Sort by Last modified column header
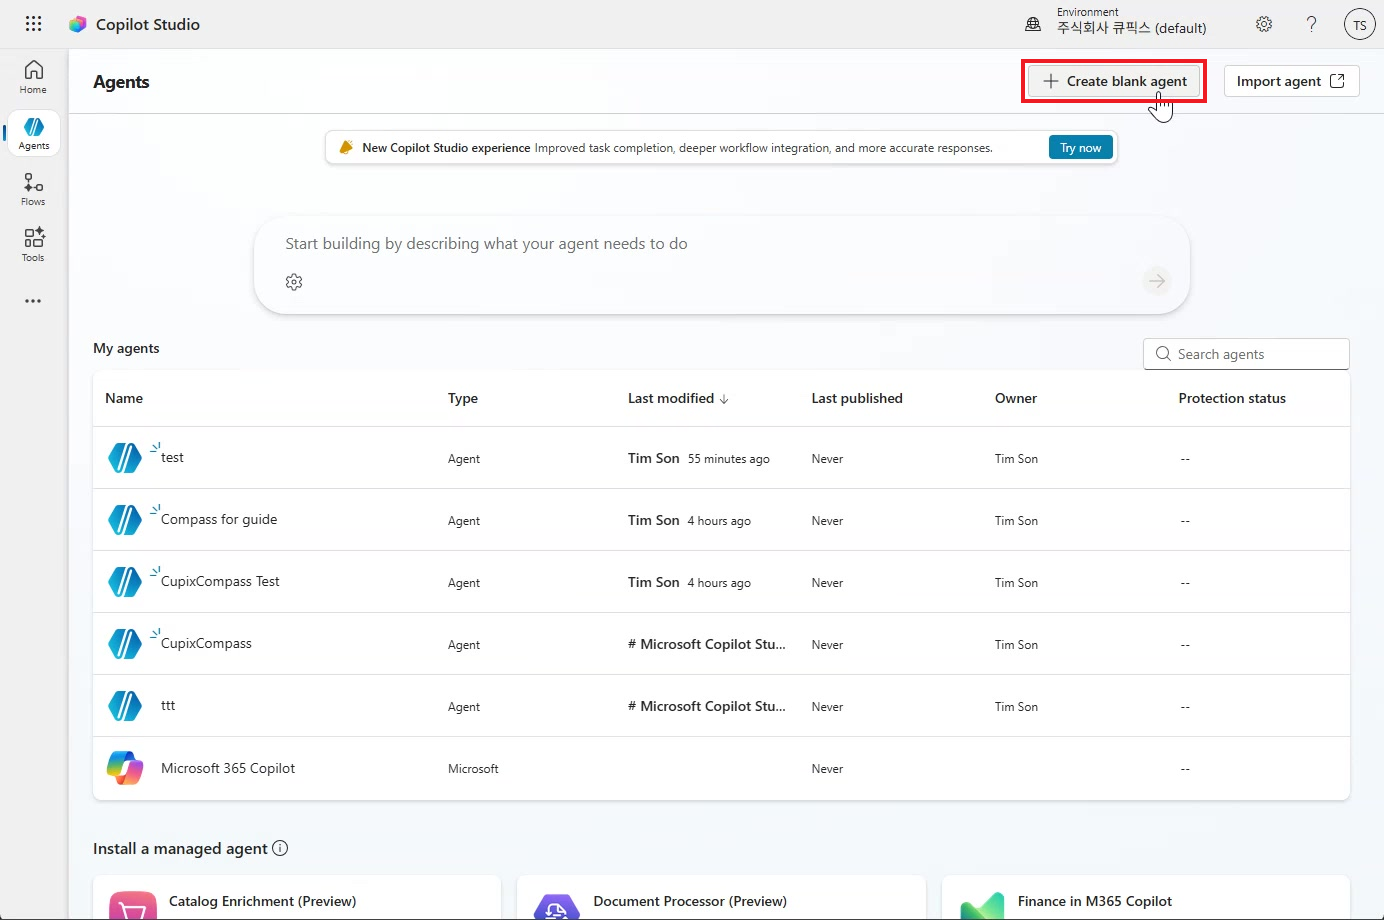1384x920 pixels. click(x=678, y=398)
